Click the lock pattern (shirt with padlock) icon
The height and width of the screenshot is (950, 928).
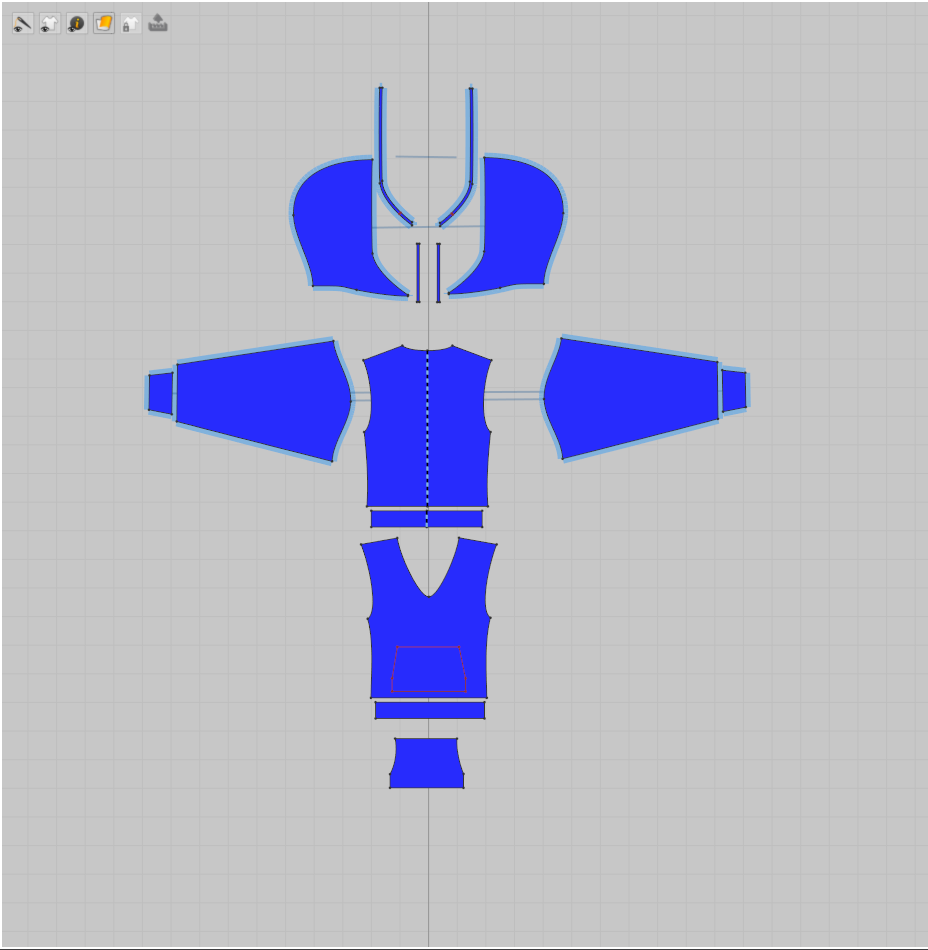pyautogui.click(x=131, y=24)
